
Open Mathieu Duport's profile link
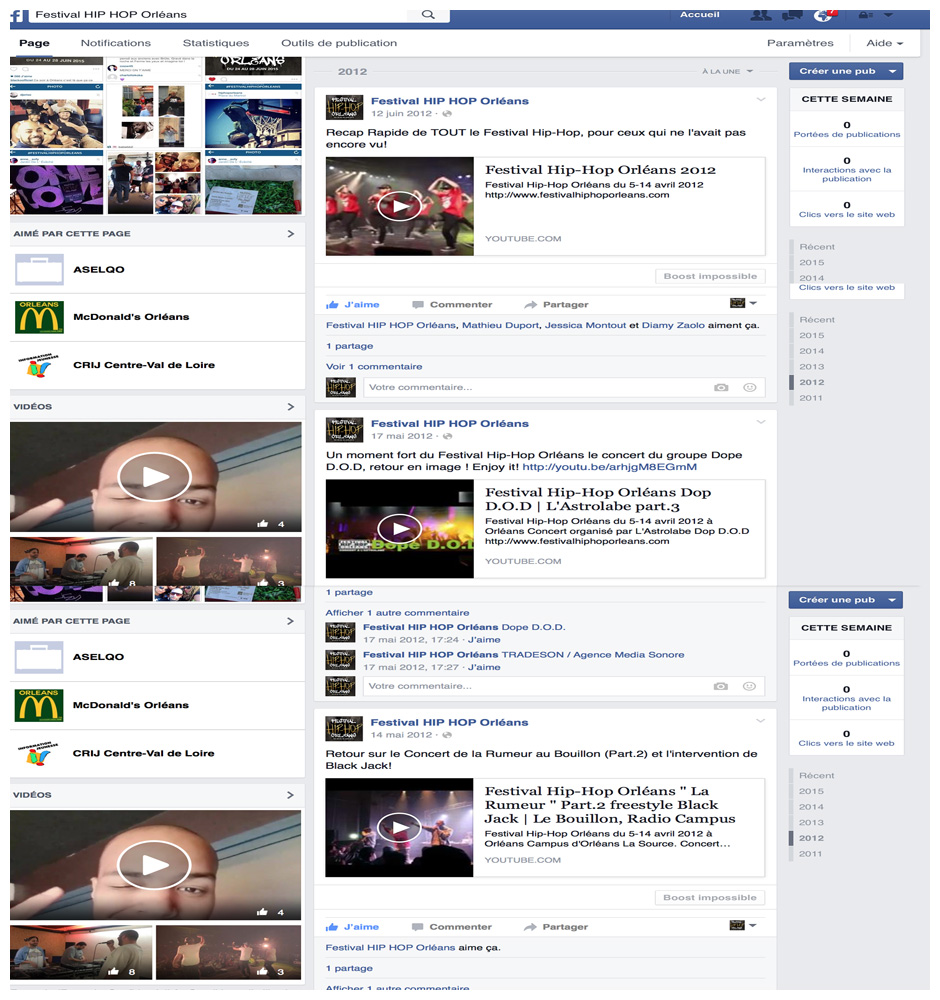(501, 325)
